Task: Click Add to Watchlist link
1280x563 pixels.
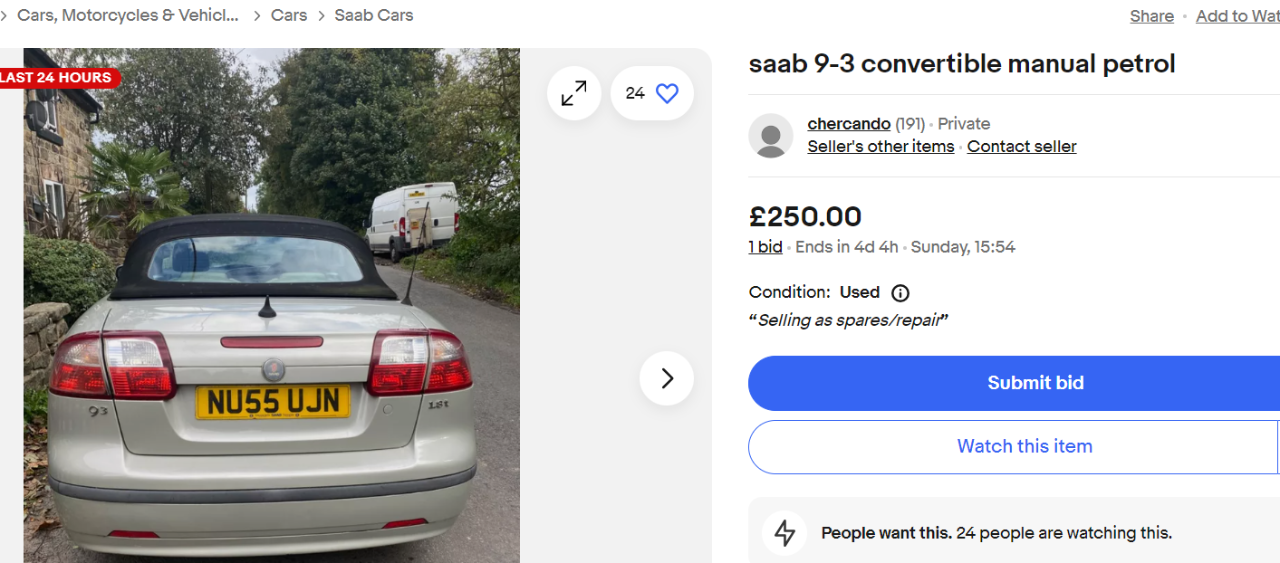Action: point(1237,16)
